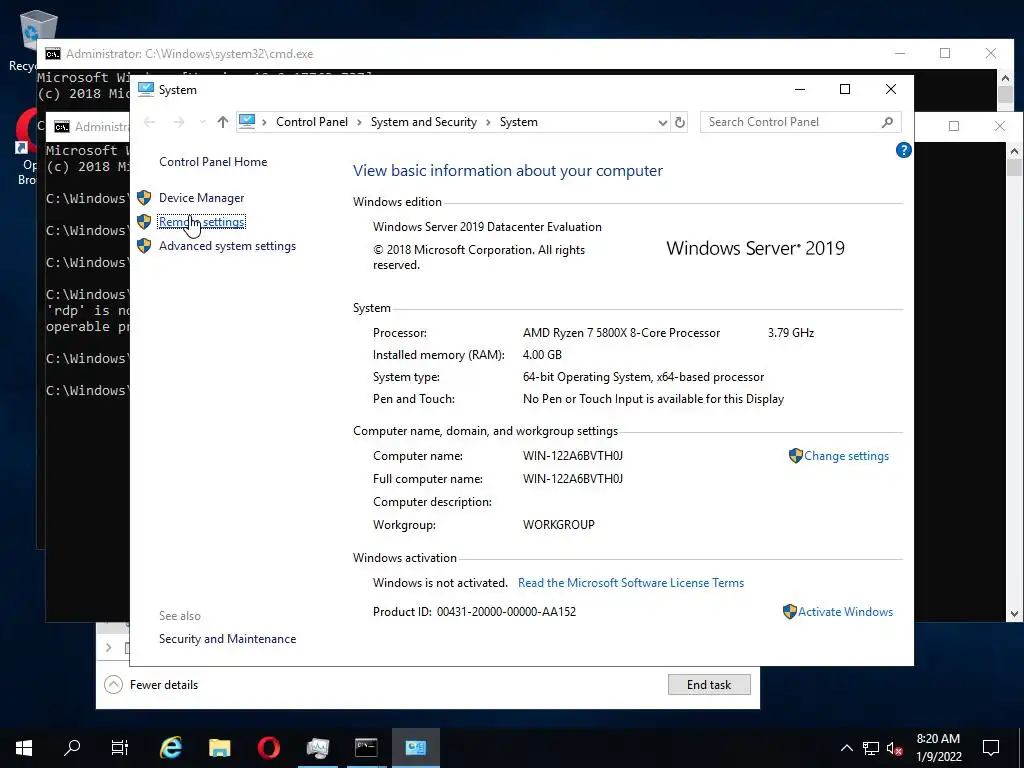The width and height of the screenshot is (1024, 768).
Task: Click the shield icon beside Remote settings
Action: [x=144, y=221]
